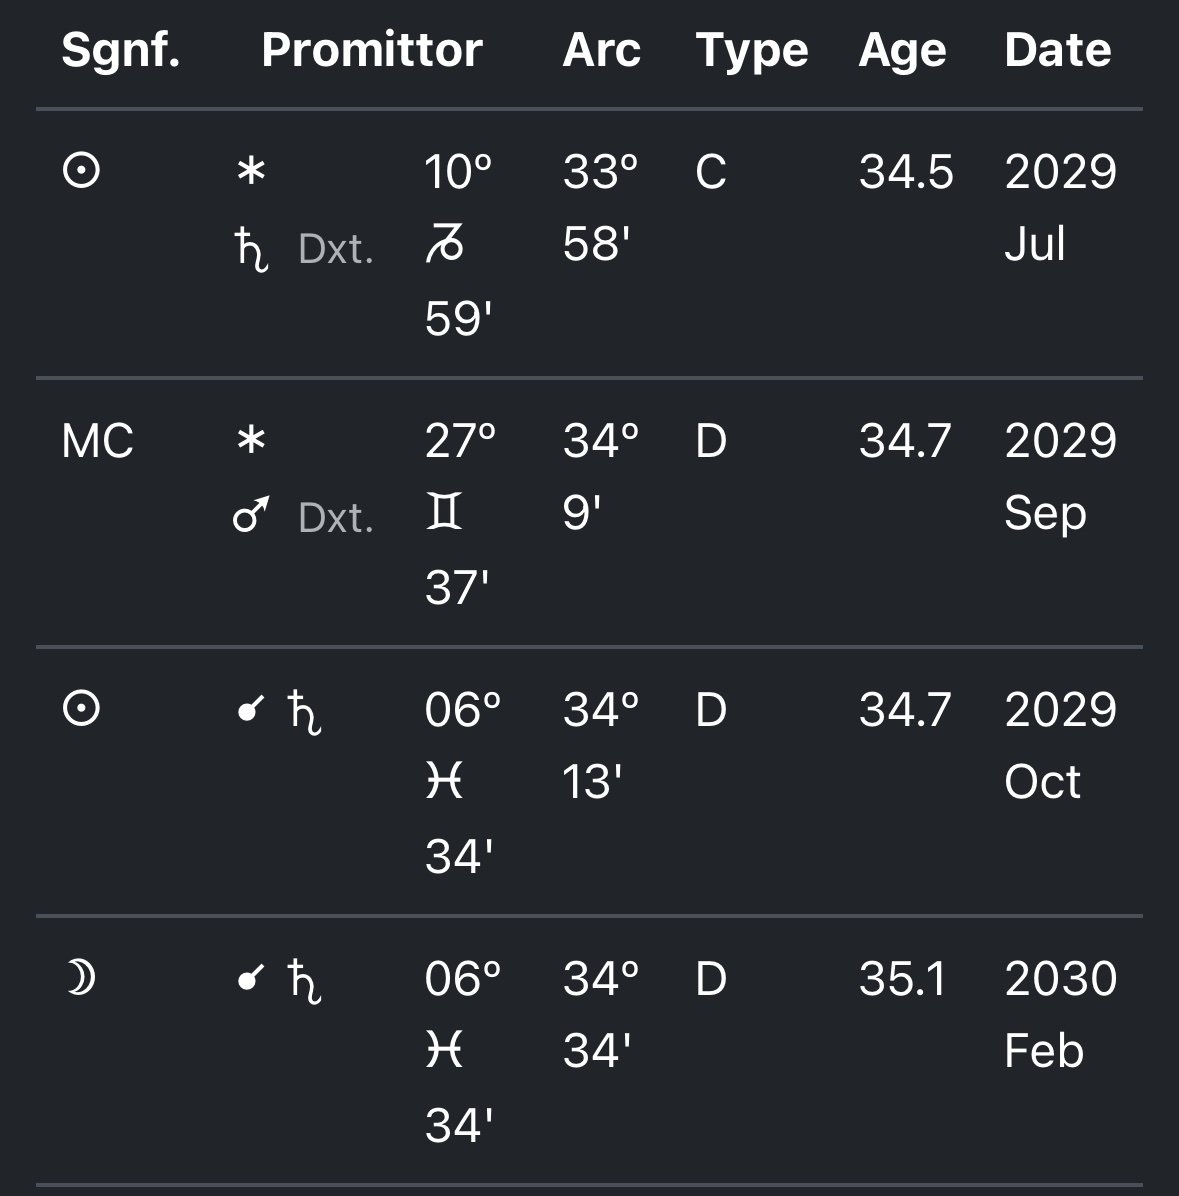Click the Saturn glyph next to first Dxt.
The width and height of the screenshot is (1179, 1196).
(251, 249)
